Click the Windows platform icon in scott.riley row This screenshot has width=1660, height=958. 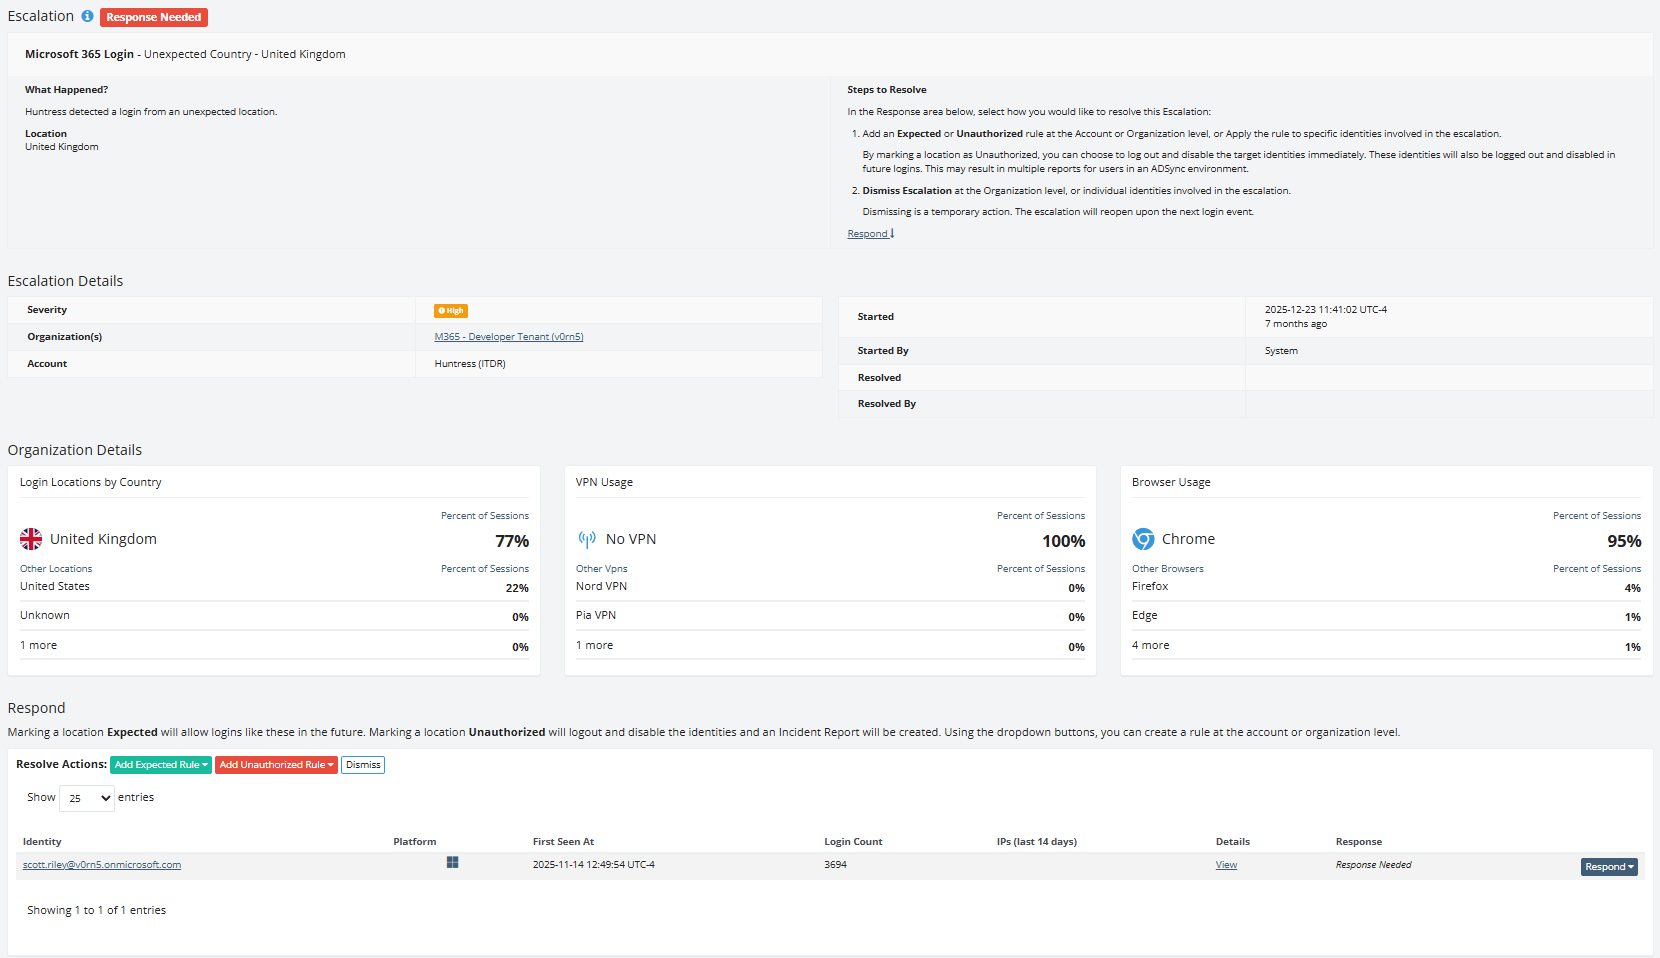(452, 862)
